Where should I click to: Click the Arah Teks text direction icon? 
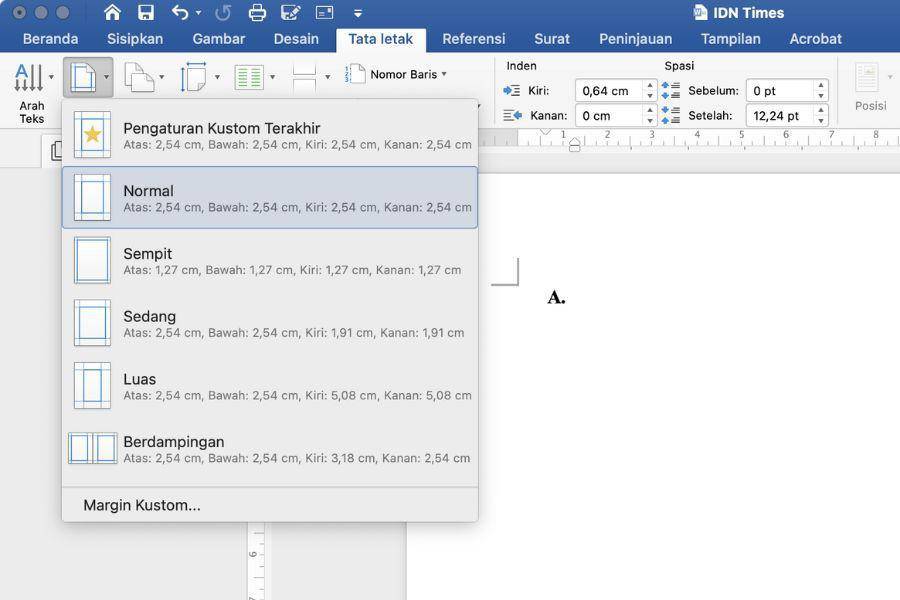tap(29, 77)
